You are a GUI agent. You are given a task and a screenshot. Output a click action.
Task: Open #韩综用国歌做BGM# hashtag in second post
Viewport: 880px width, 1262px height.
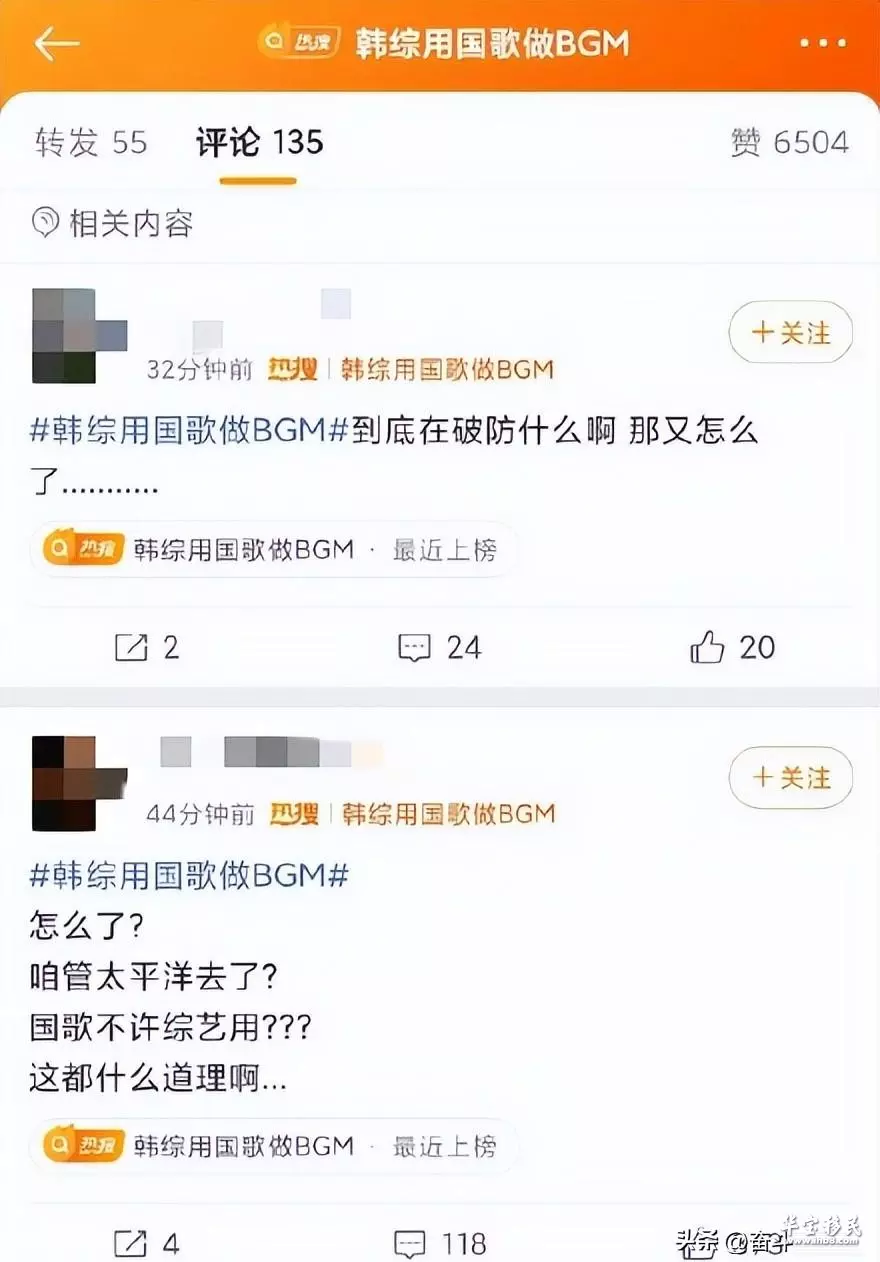point(190,875)
